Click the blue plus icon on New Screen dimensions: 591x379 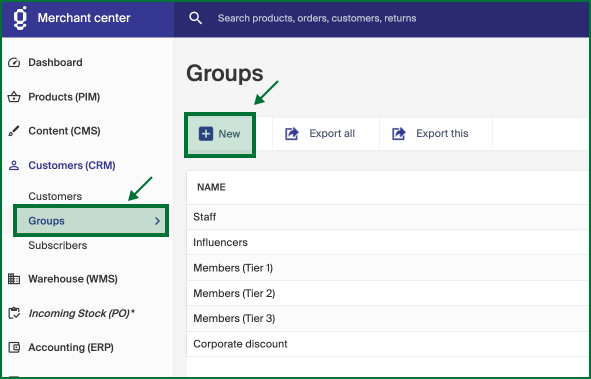pos(206,134)
